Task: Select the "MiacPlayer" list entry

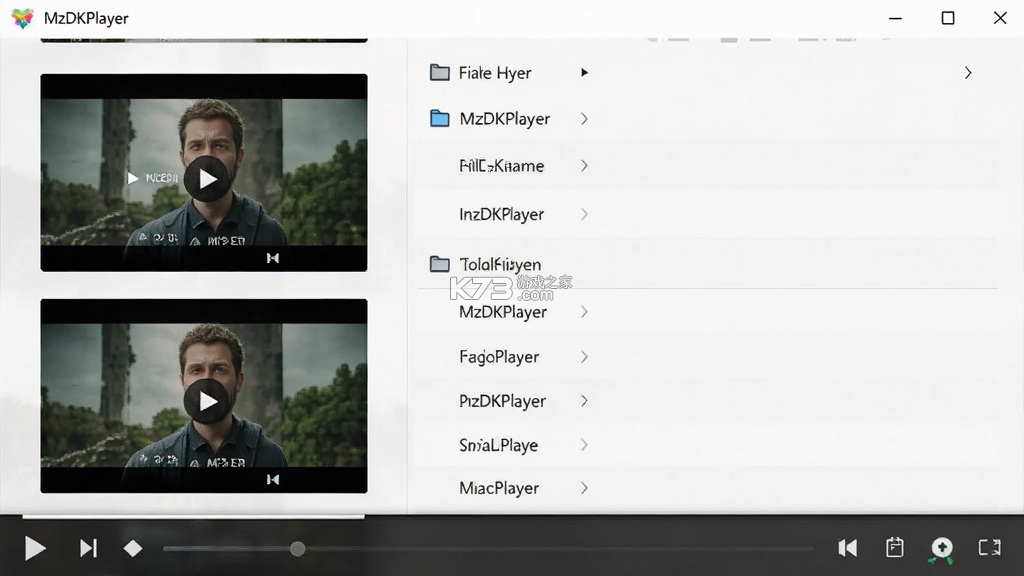Action: 499,488
